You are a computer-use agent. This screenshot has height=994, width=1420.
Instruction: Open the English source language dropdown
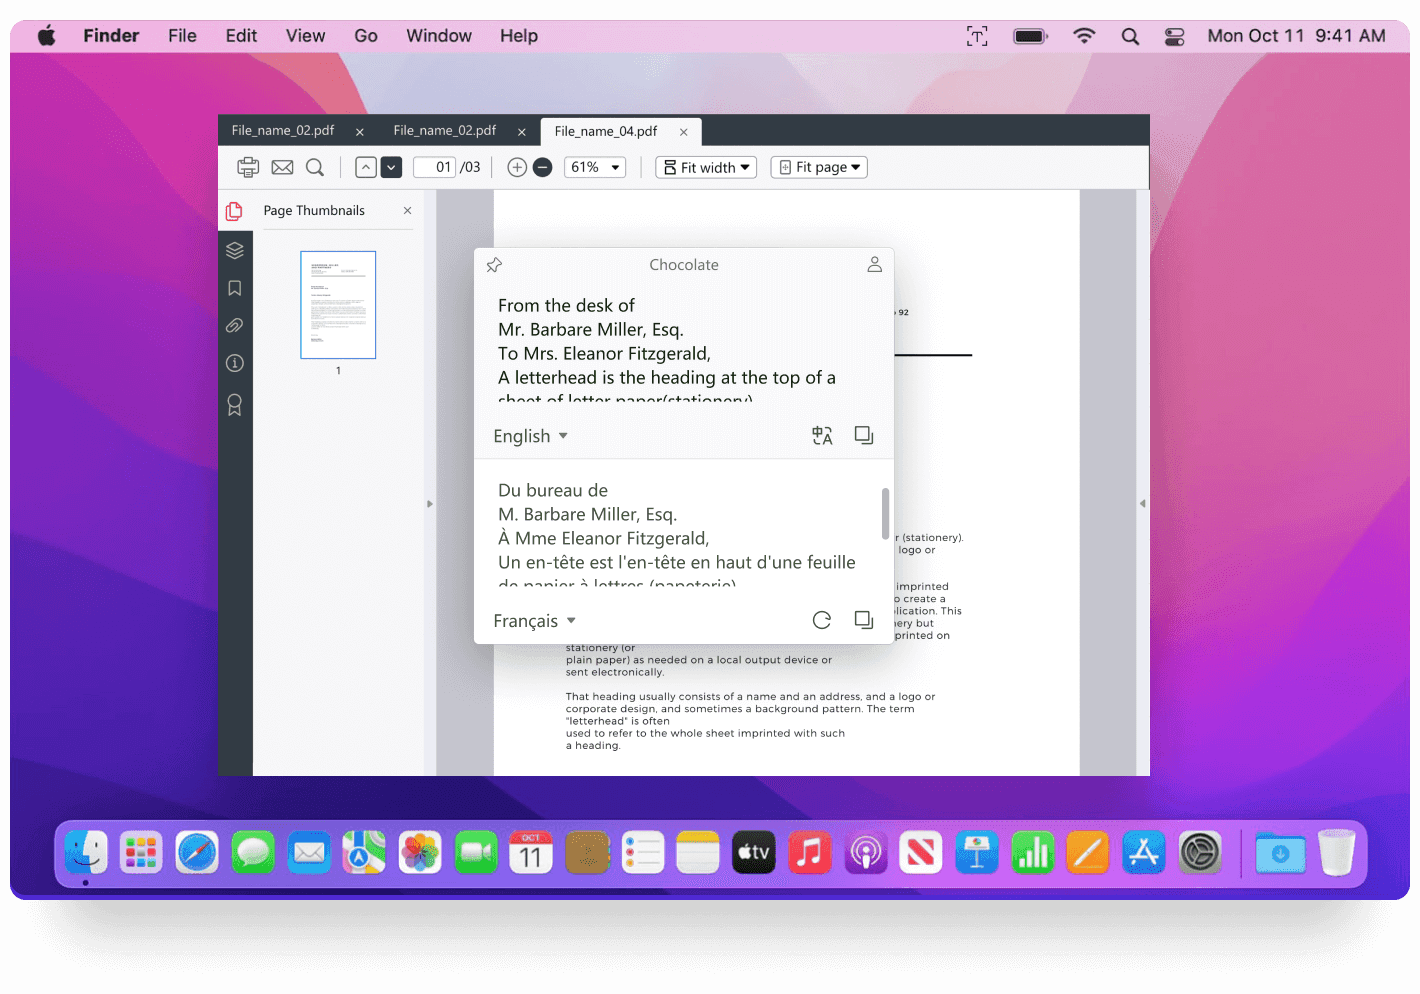point(530,436)
